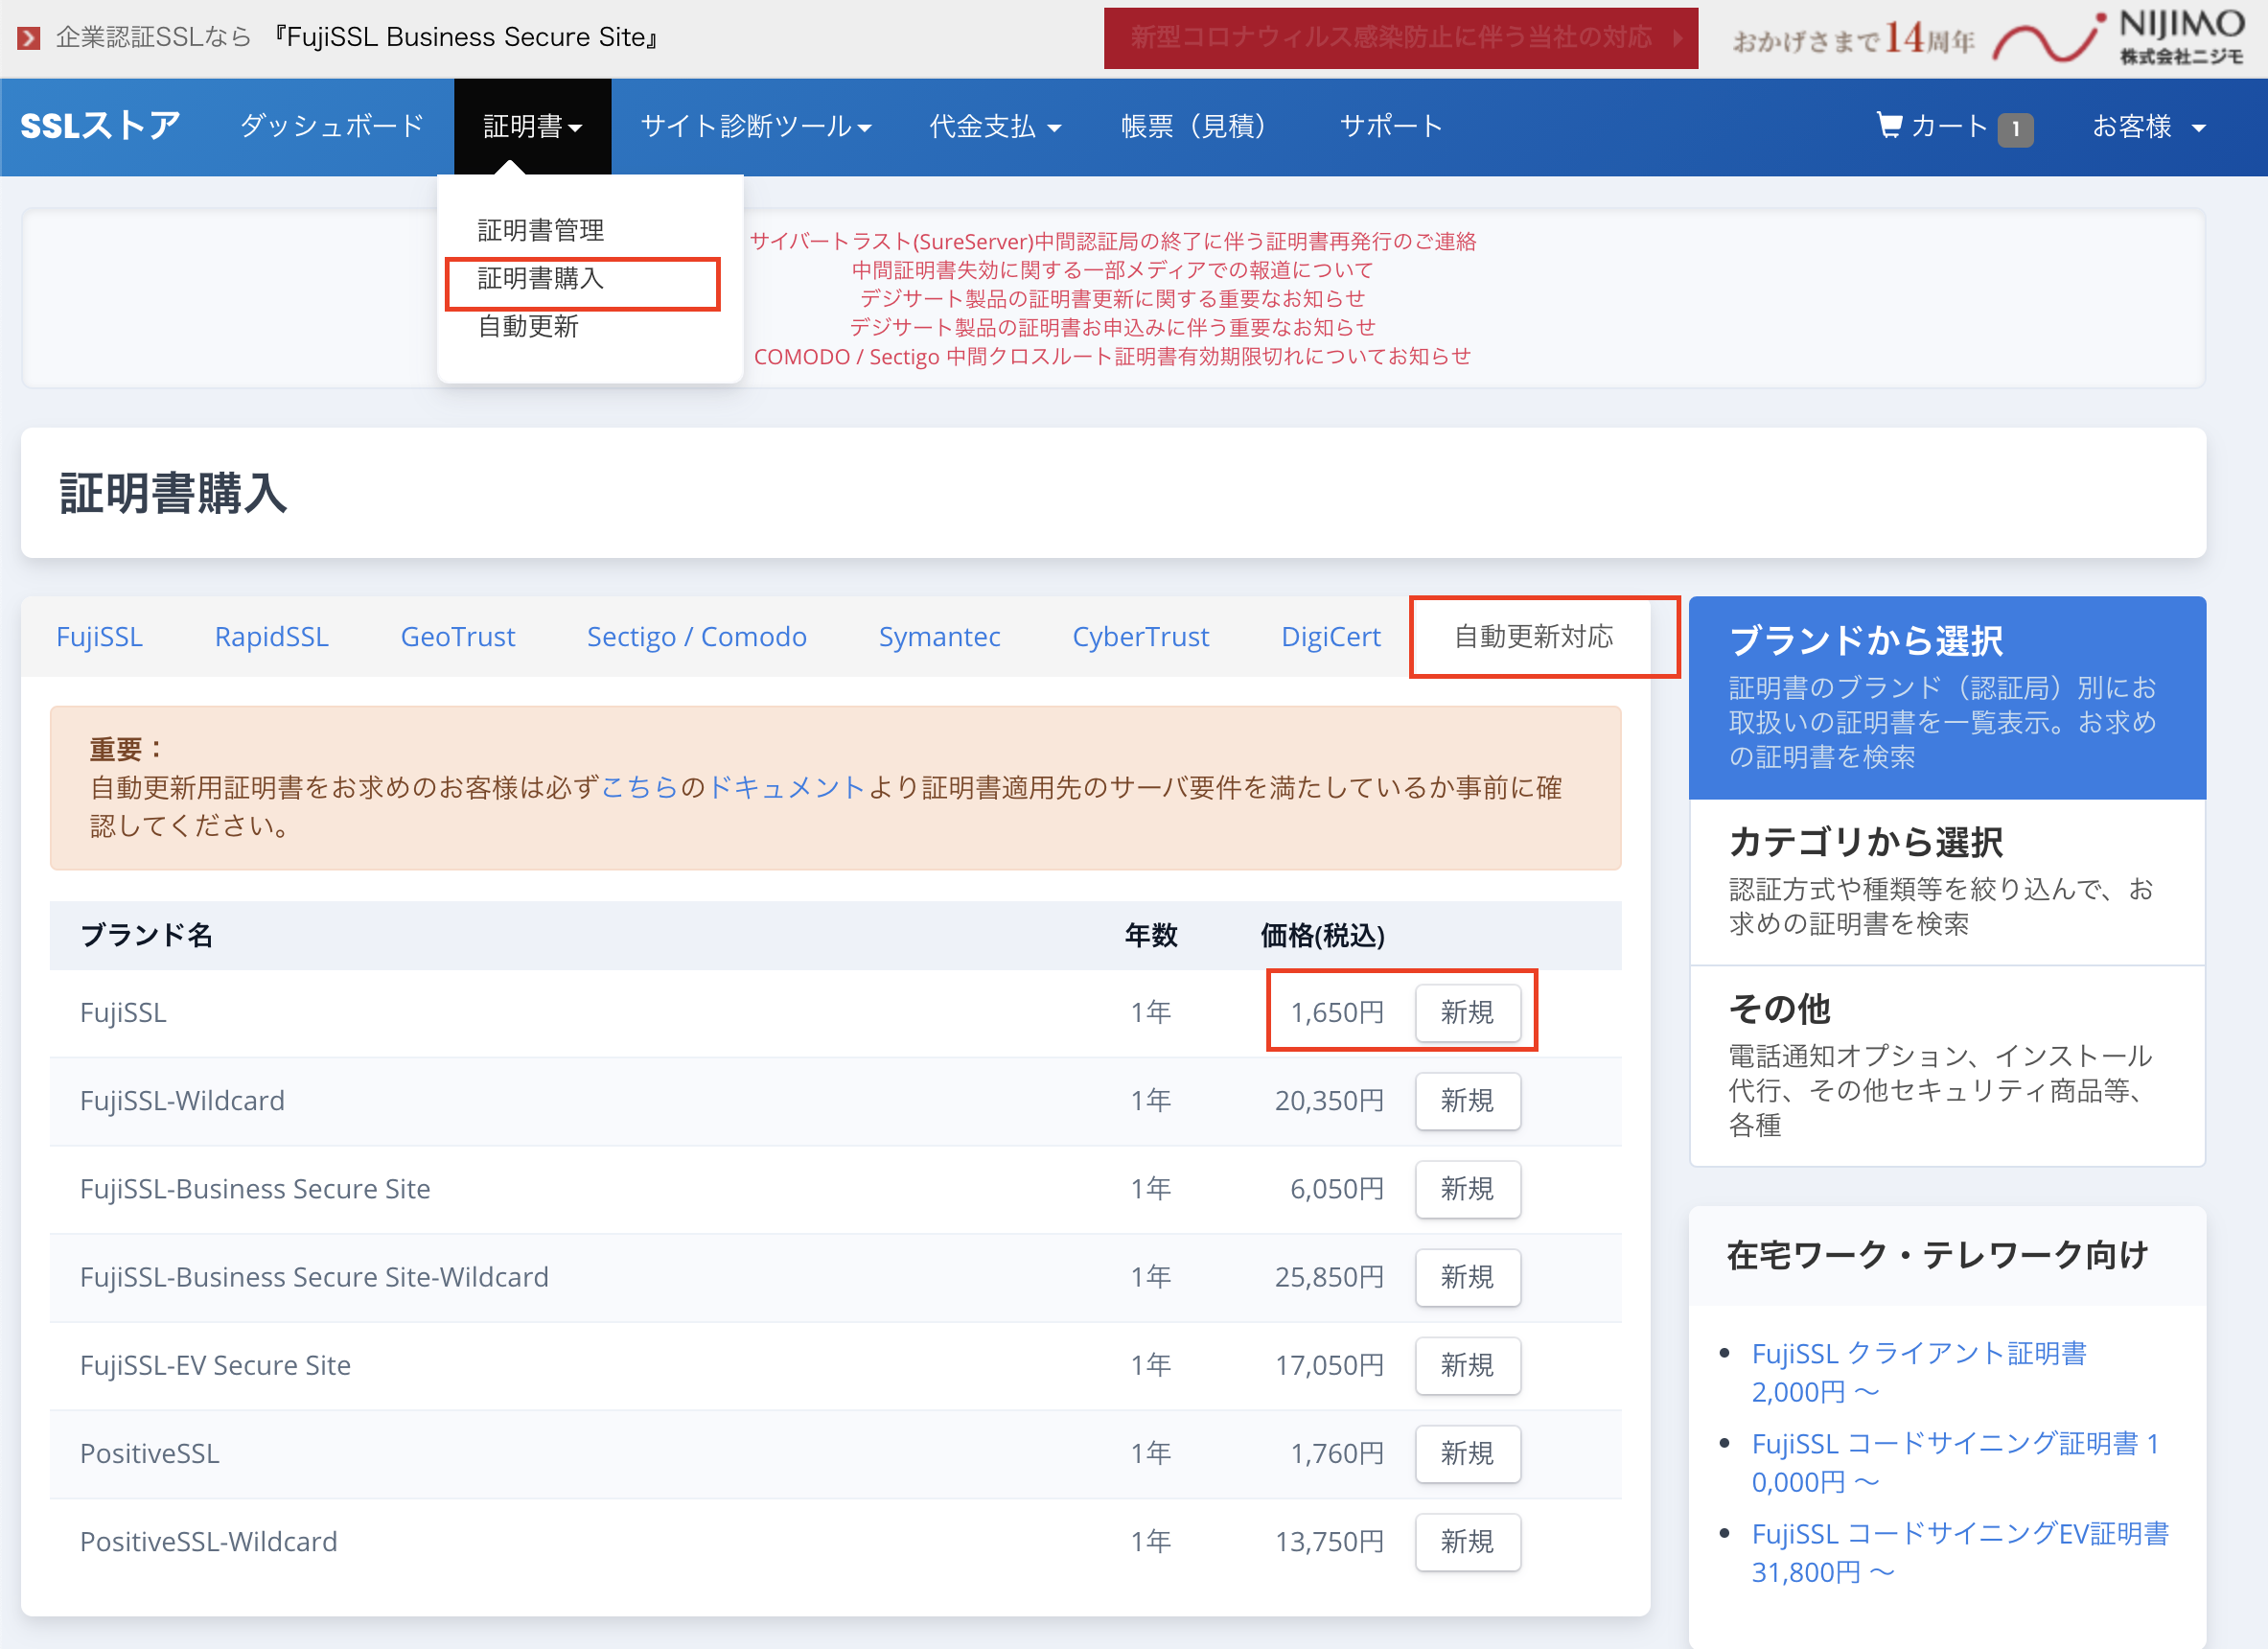The image size is (2268, 1649).
Task: Open the cart icon in navbar
Action: pos(1889,126)
